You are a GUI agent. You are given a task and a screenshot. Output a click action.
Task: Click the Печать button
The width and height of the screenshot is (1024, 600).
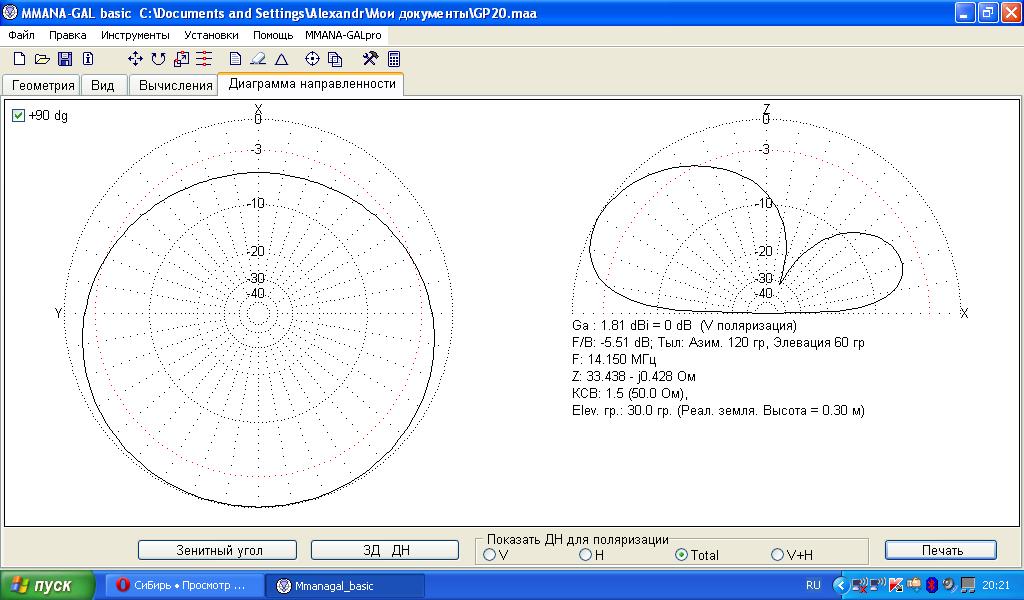(940, 550)
